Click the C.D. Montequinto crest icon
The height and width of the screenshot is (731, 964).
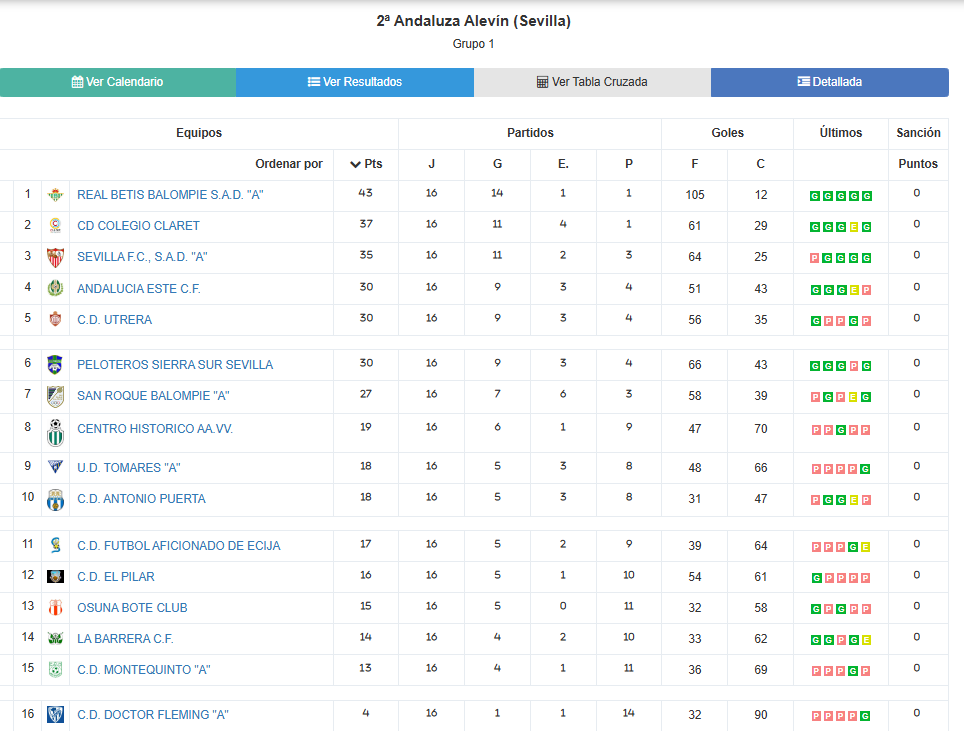click(55, 670)
